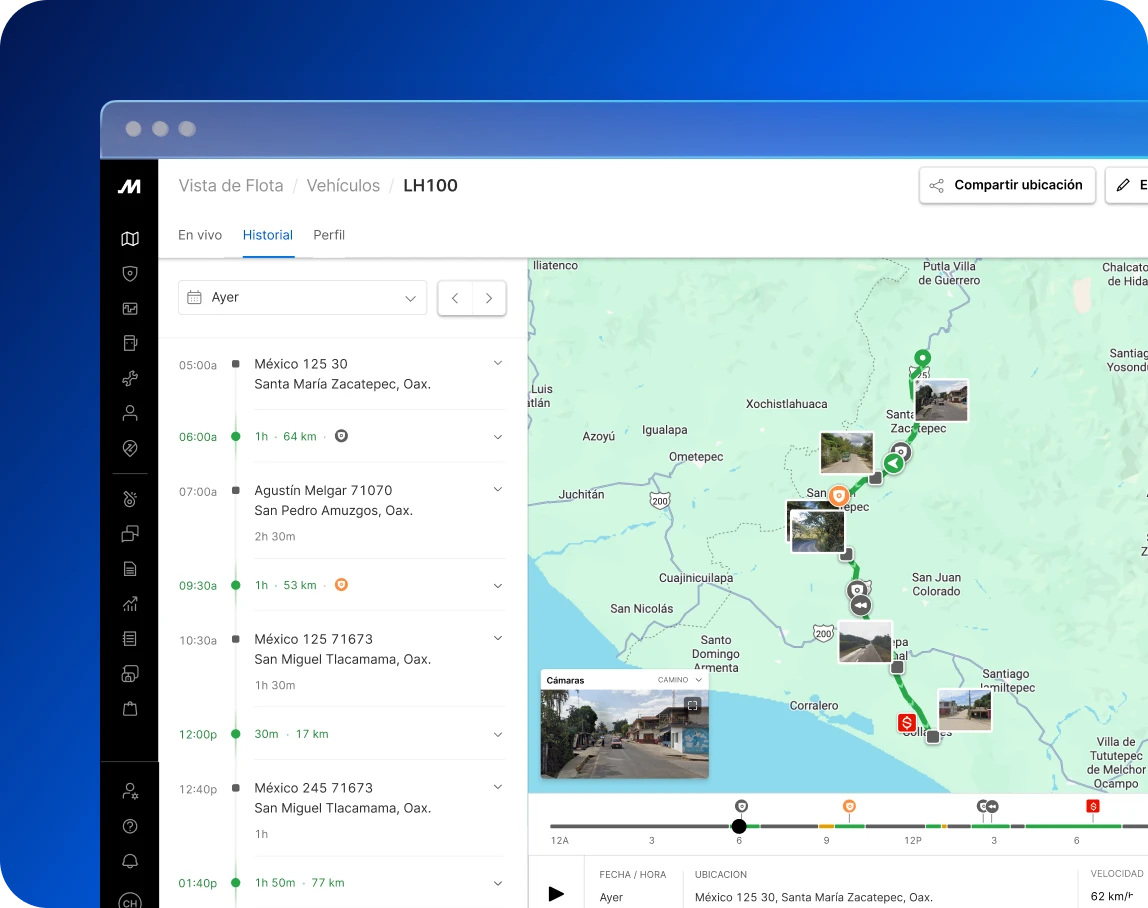
Task: Switch to the En vivo tab
Action: tap(200, 235)
